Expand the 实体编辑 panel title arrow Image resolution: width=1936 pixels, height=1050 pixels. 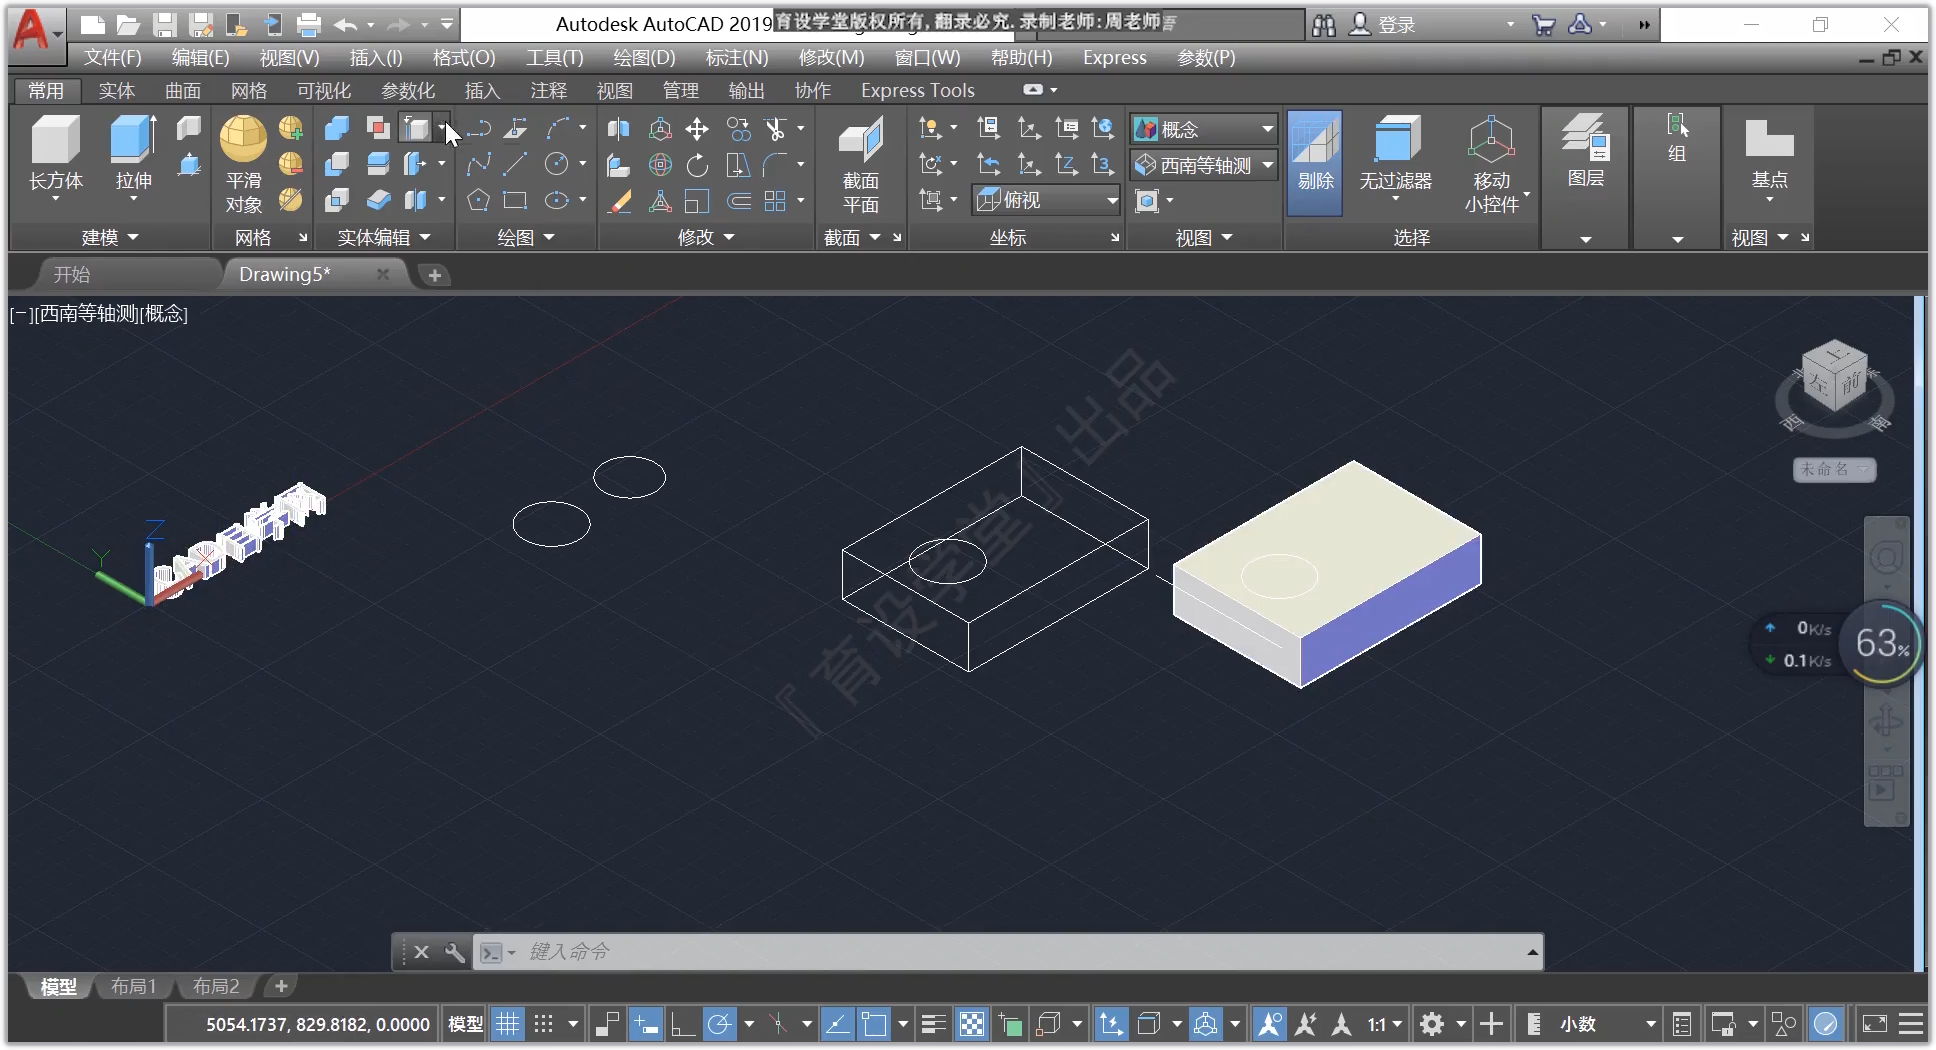[425, 237]
